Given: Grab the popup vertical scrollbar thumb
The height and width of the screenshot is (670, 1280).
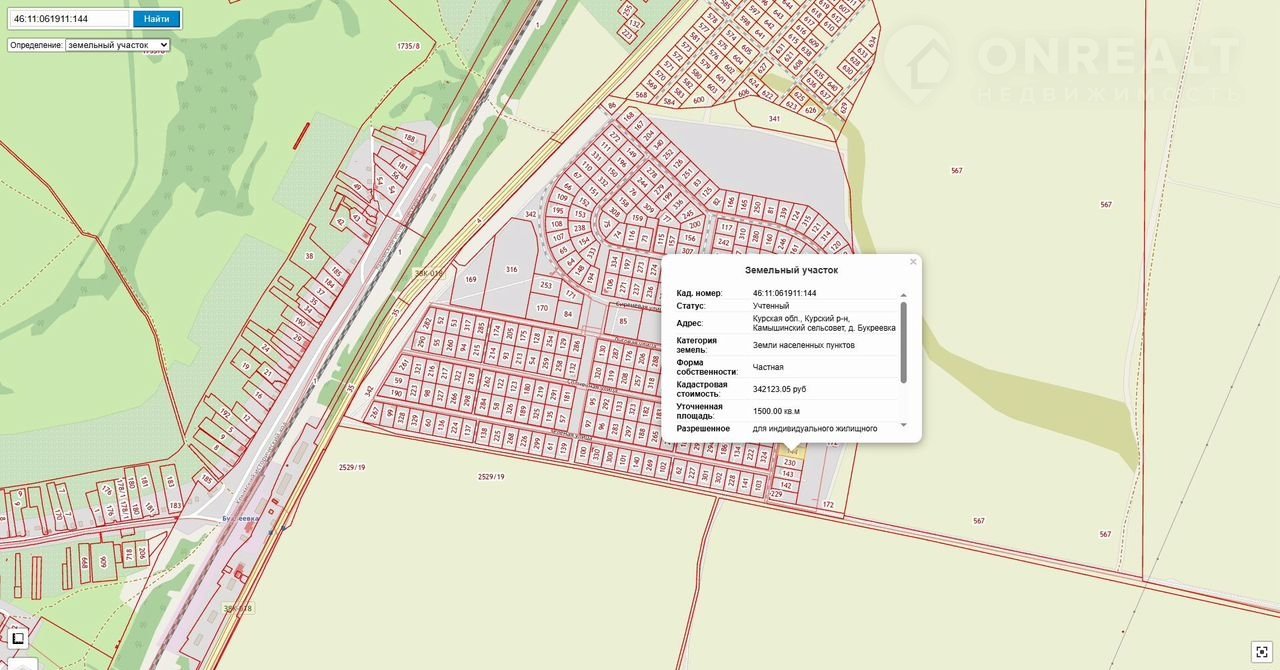Looking at the screenshot, I should pyautogui.click(x=903, y=340).
